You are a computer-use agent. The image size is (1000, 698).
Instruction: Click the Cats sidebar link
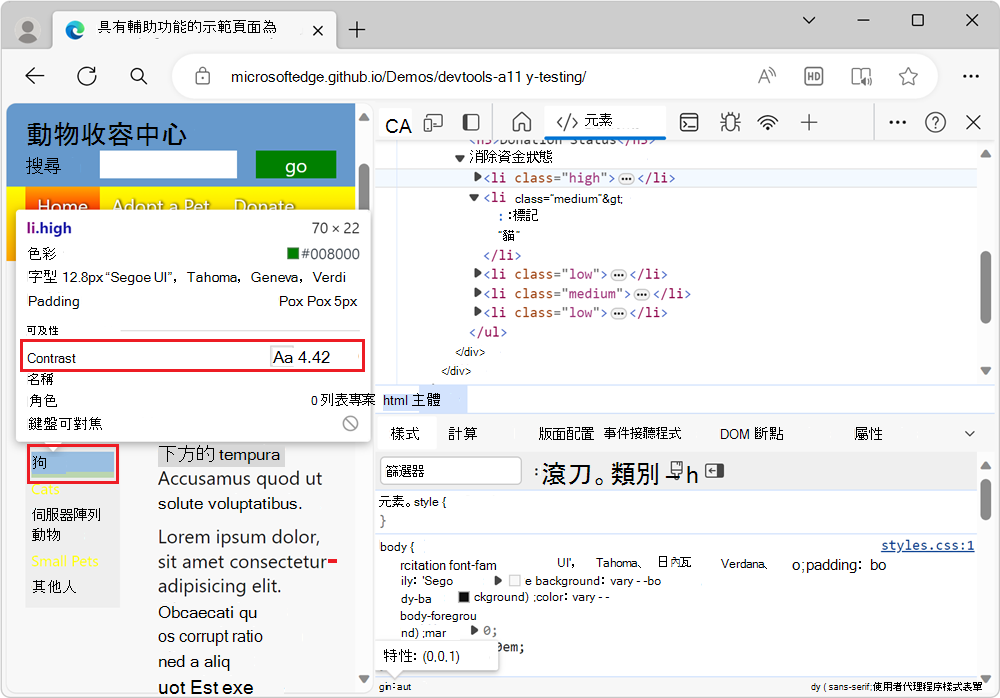45,489
